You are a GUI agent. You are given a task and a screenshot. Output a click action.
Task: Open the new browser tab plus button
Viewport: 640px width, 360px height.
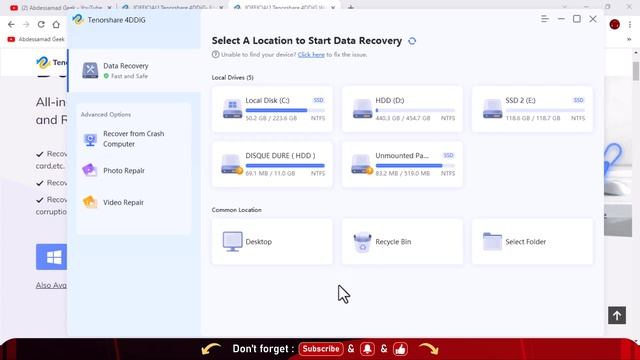pyautogui.click(x=351, y=7)
